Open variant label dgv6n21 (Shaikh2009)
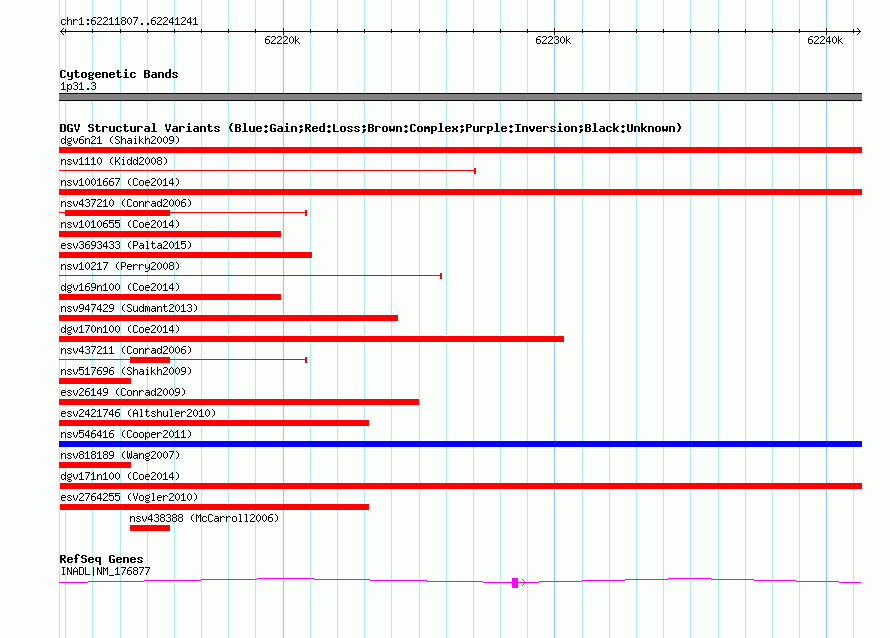890x638 pixels. [120, 140]
